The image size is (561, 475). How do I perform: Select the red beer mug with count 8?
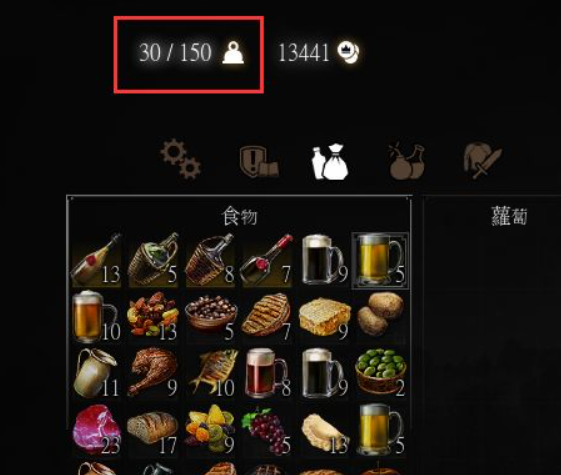point(268,372)
